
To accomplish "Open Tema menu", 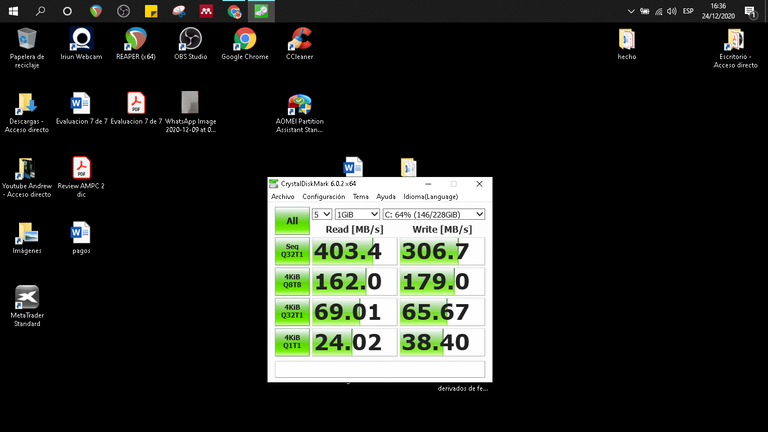I will (360, 196).
